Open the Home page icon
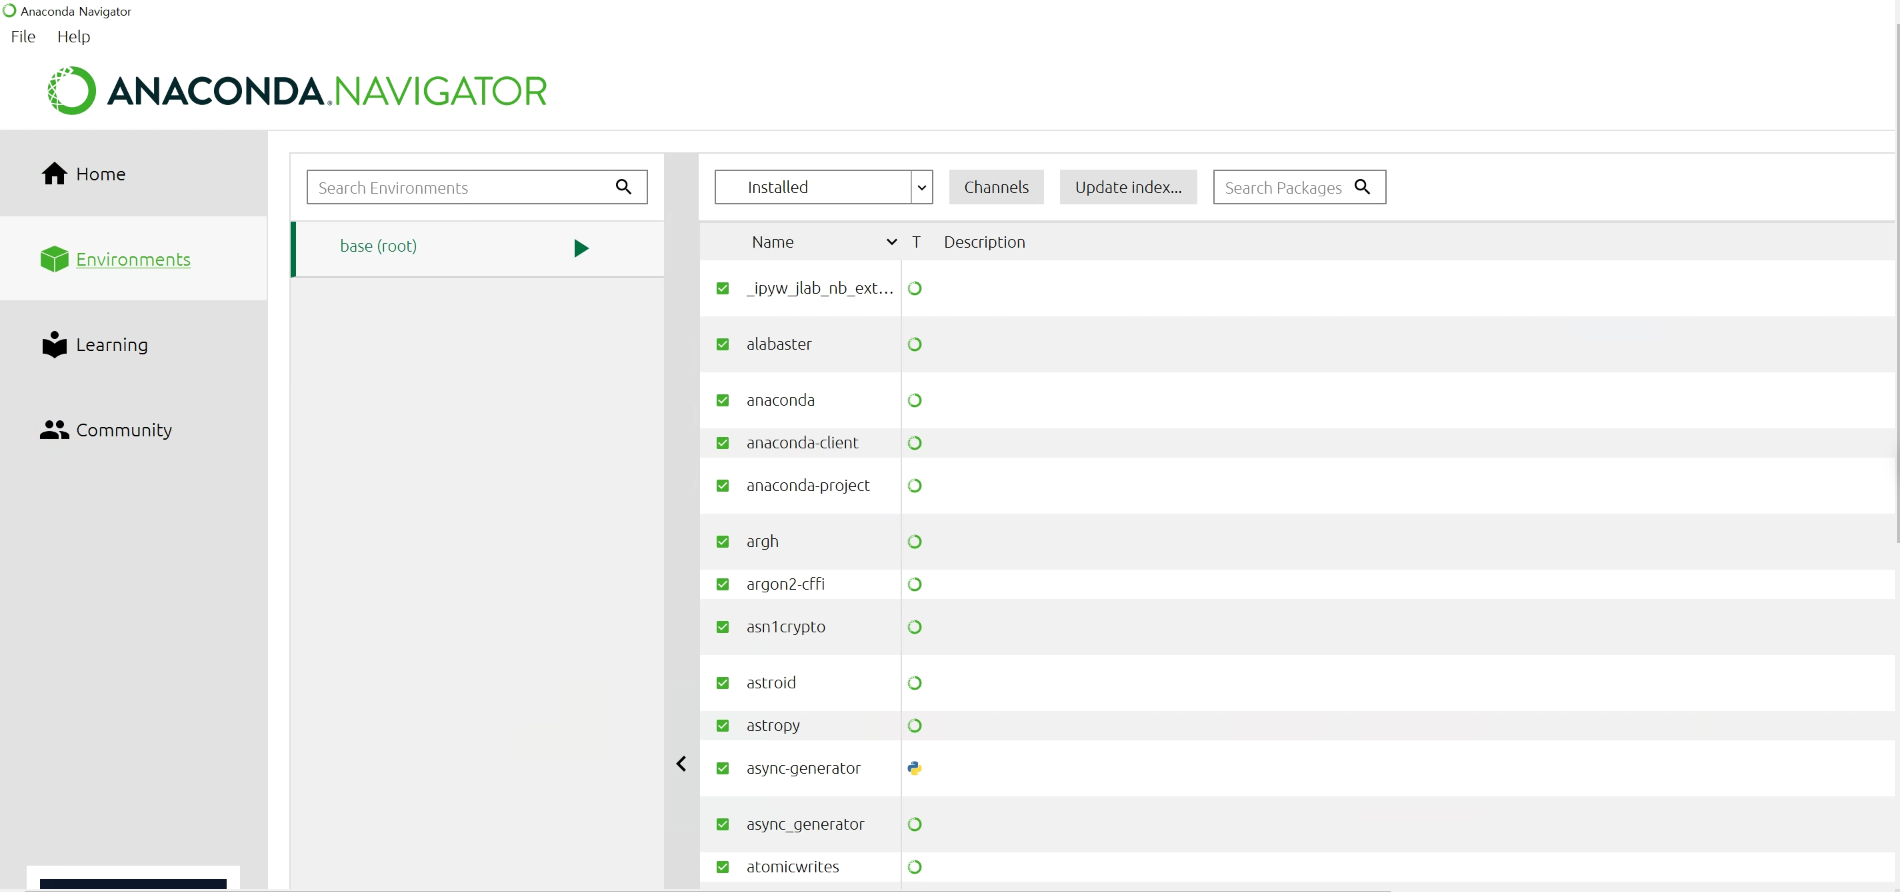This screenshot has width=1900, height=892. [x=55, y=174]
